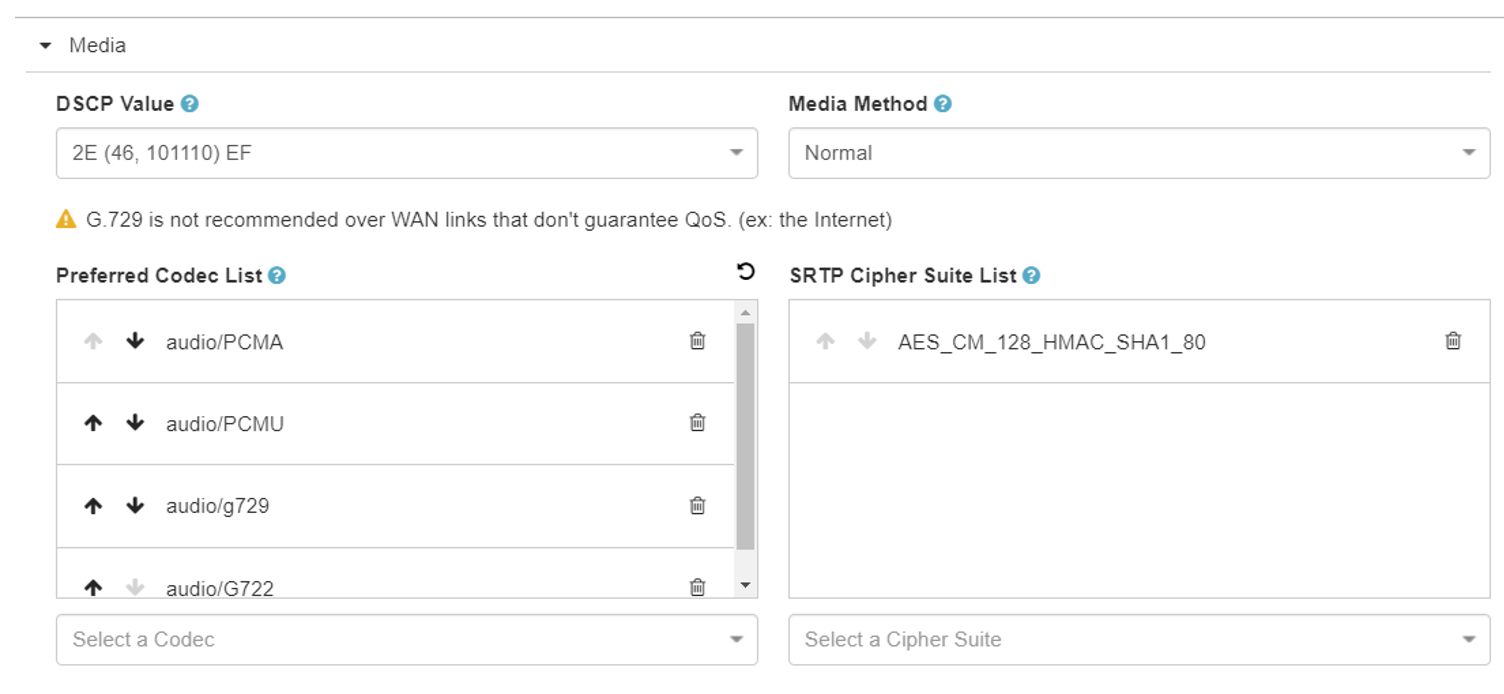Show Preferred Codec List help info
1504x694 pixels.
click(x=277, y=275)
